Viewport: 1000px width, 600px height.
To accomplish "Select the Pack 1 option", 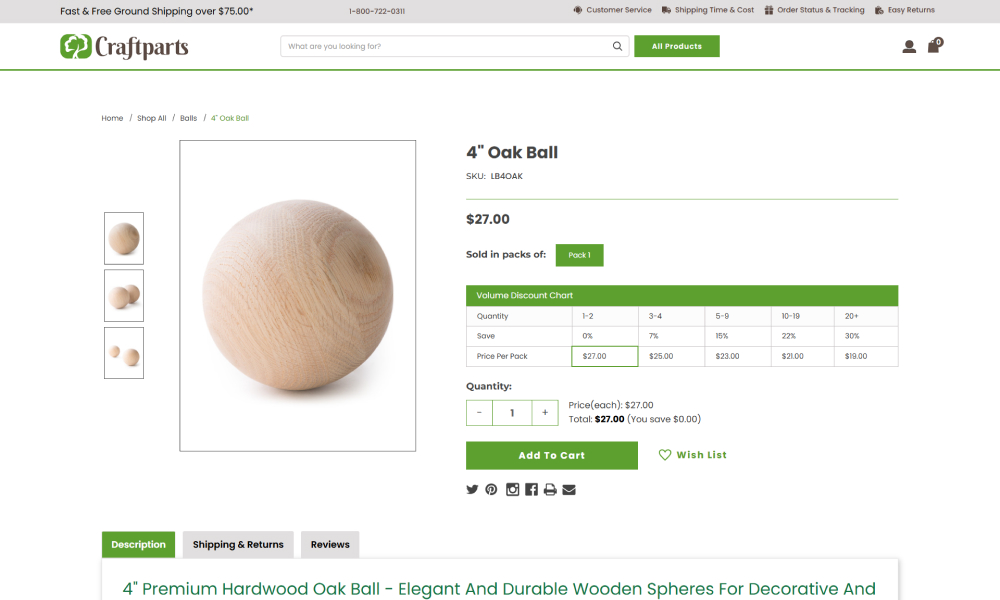I will (x=579, y=255).
